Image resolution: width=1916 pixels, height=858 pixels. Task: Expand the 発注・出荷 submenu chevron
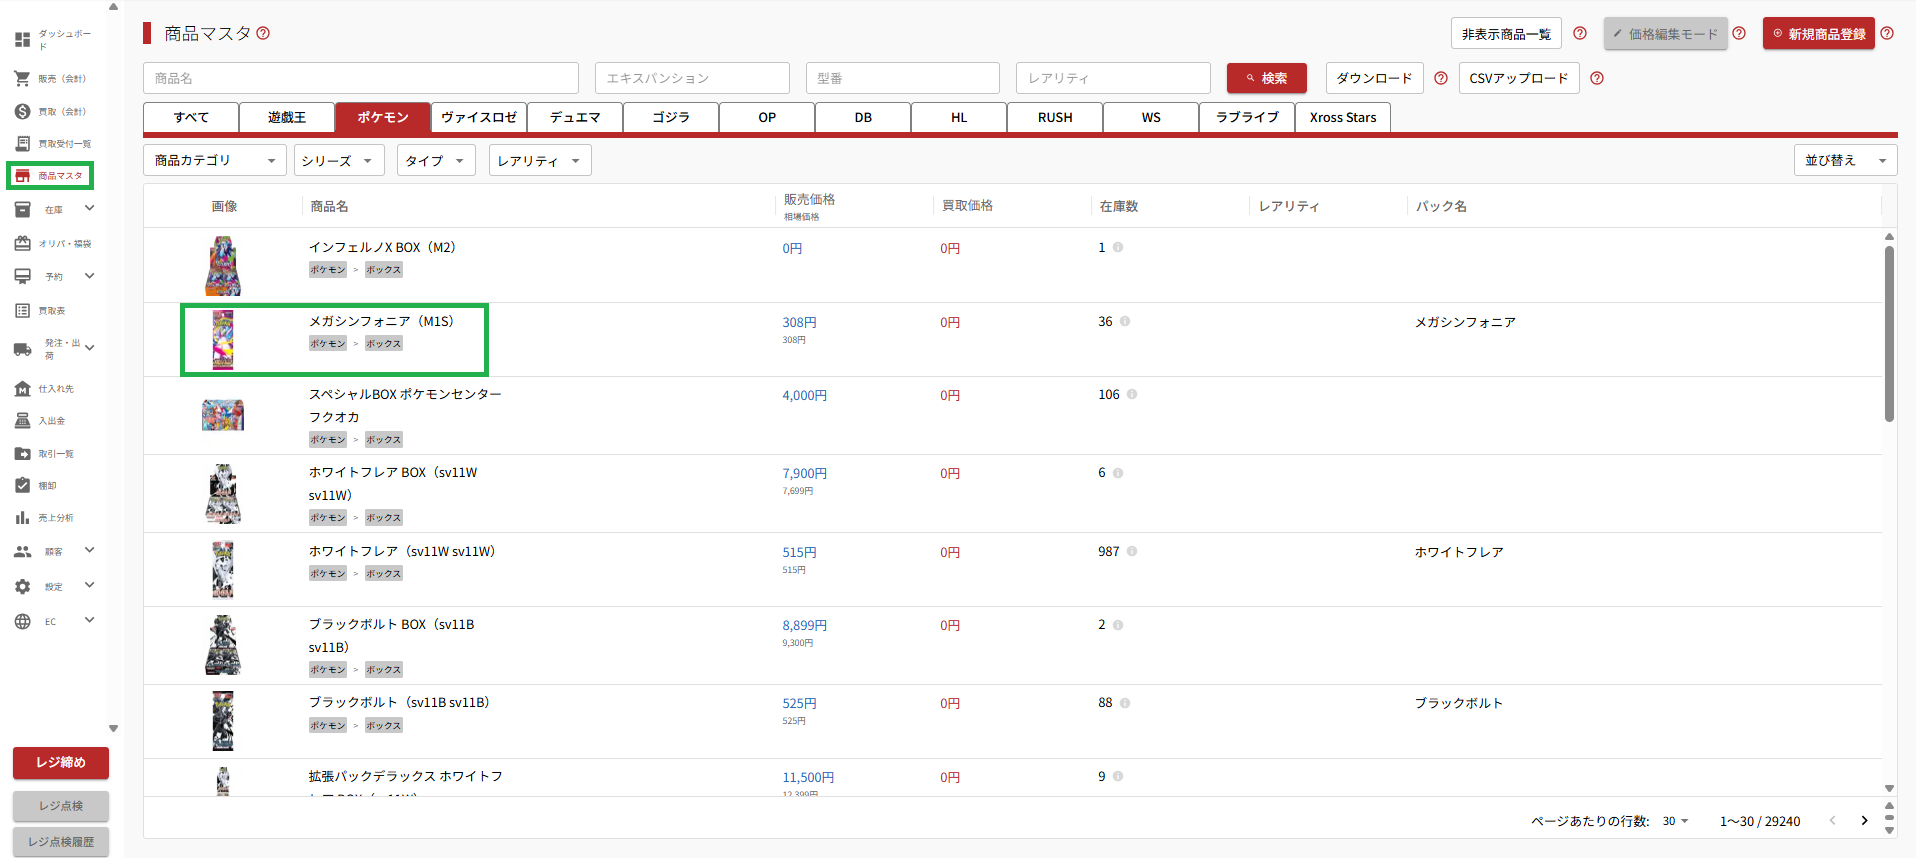pyautogui.click(x=90, y=348)
